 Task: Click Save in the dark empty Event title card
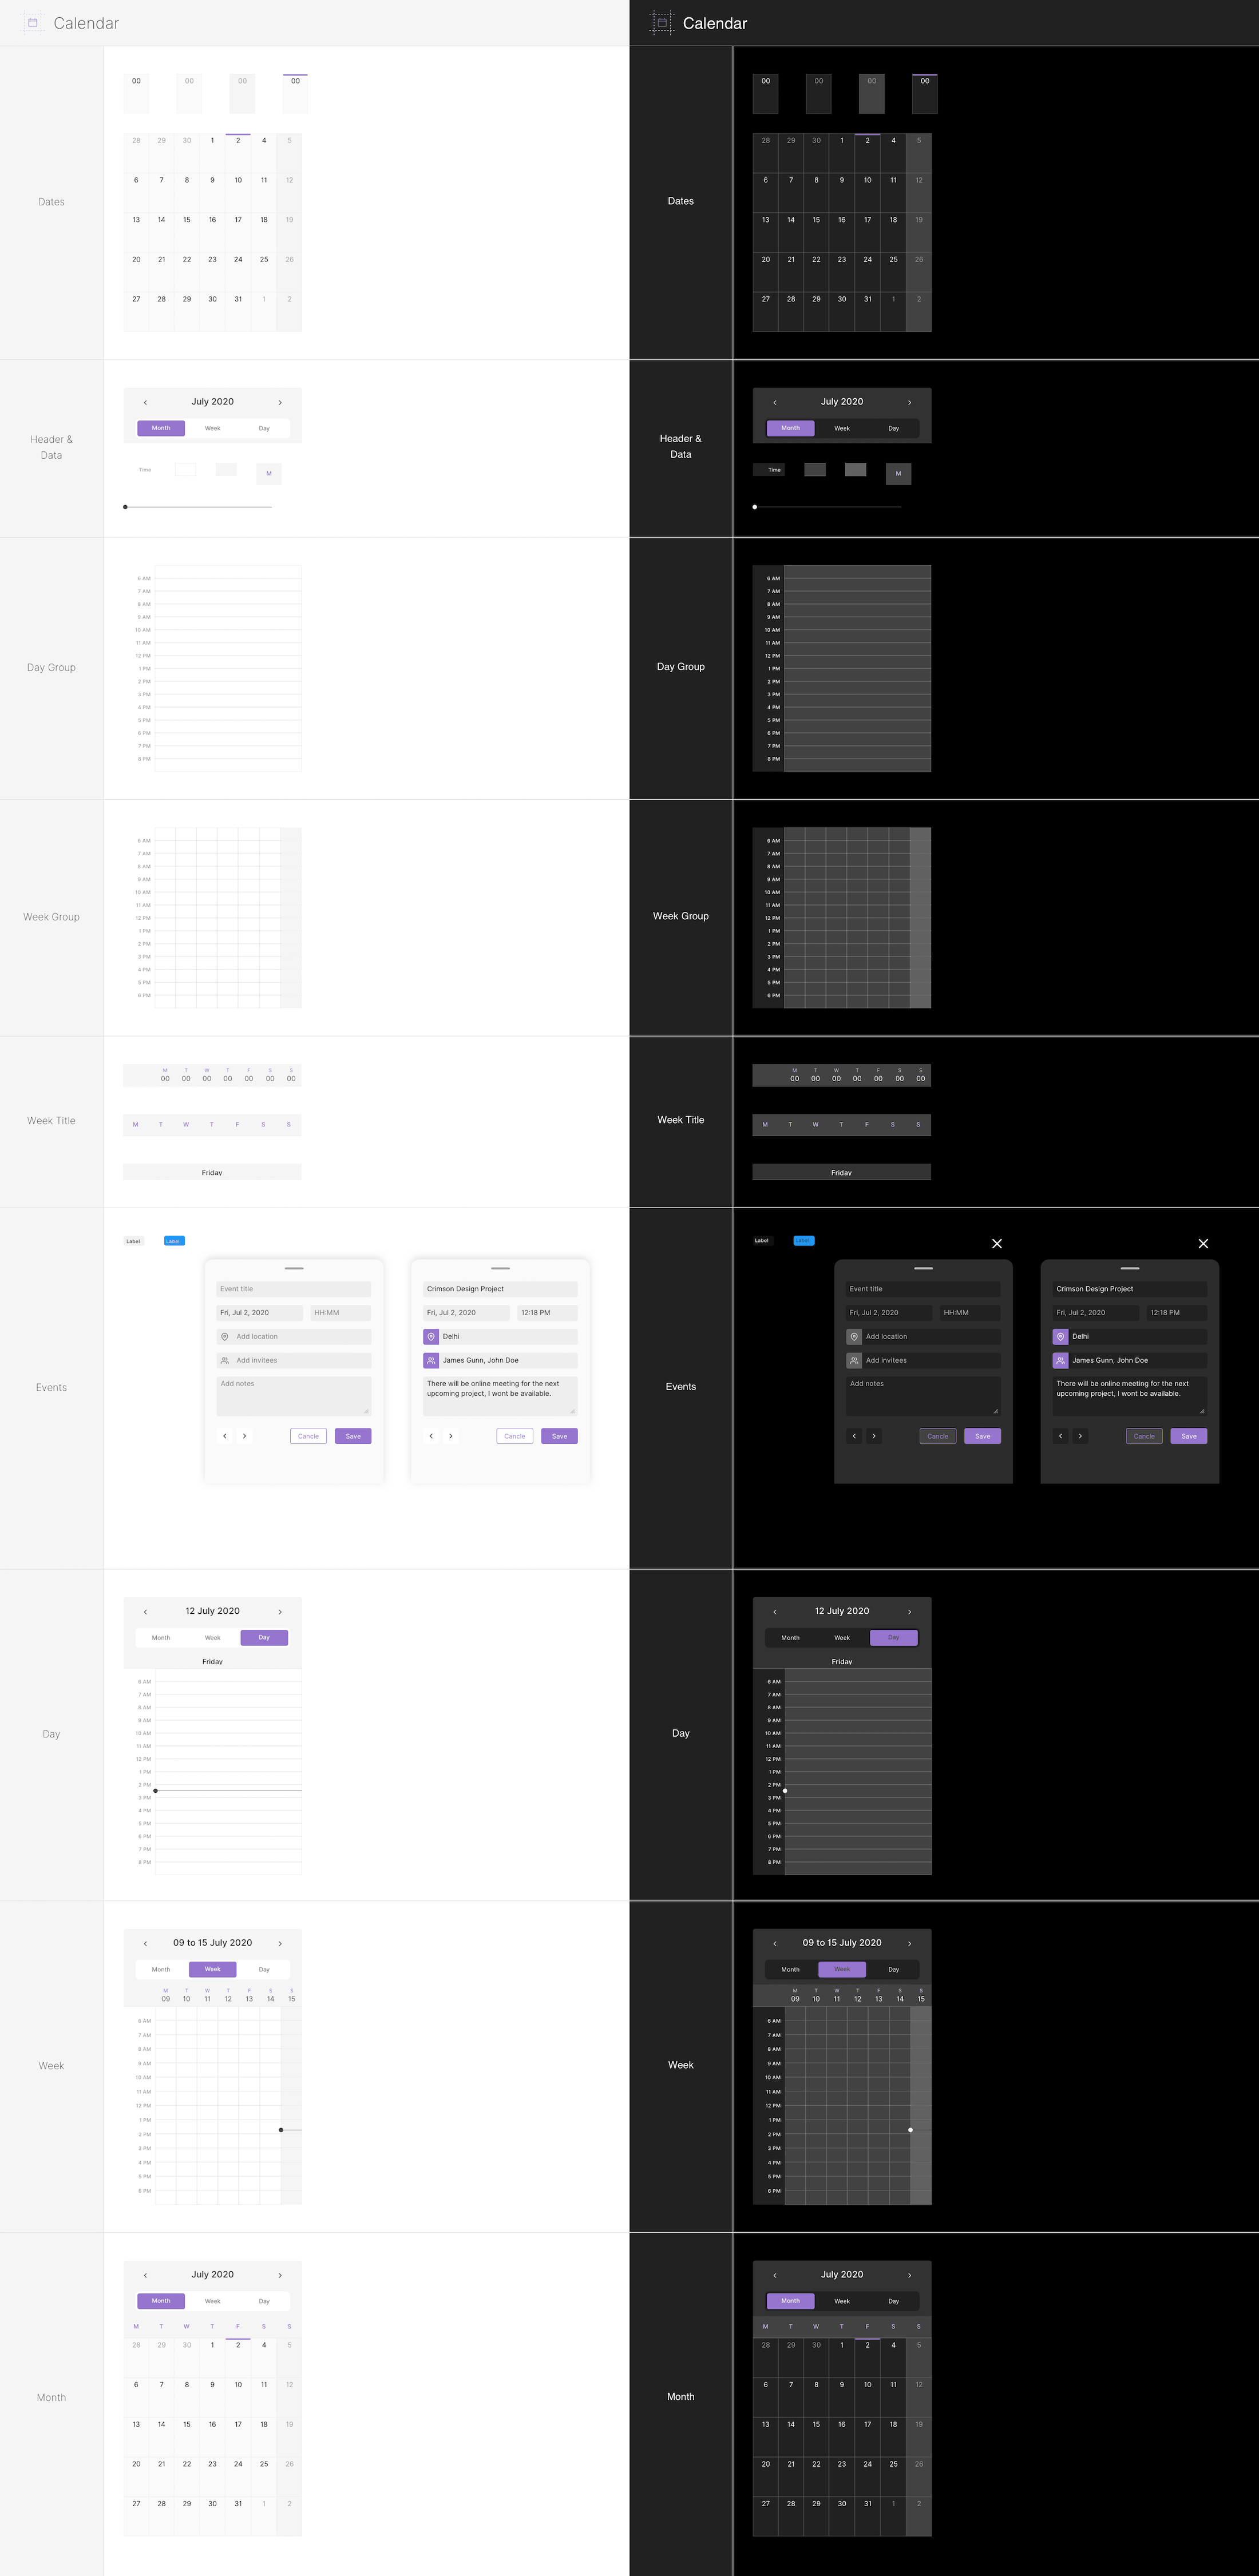click(983, 1436)
